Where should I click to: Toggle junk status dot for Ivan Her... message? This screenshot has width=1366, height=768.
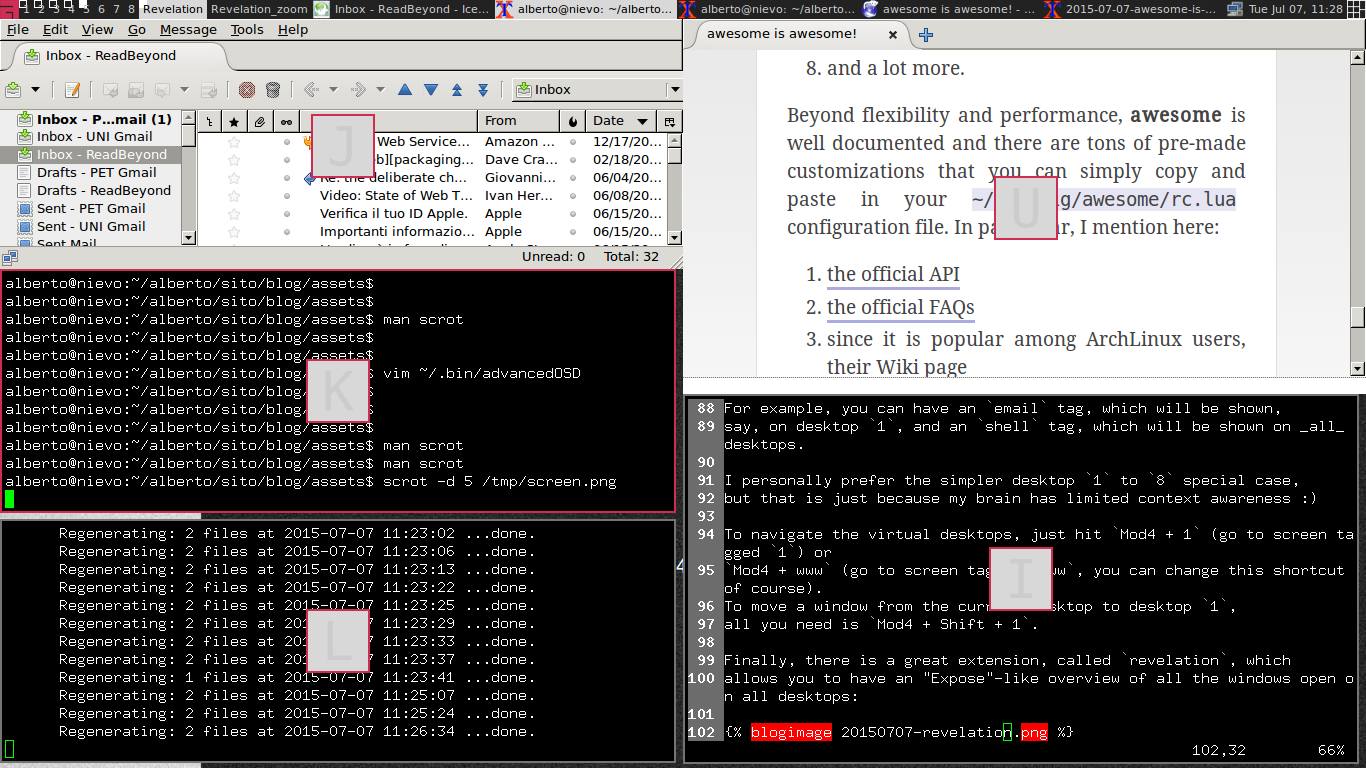pos(573,196)
